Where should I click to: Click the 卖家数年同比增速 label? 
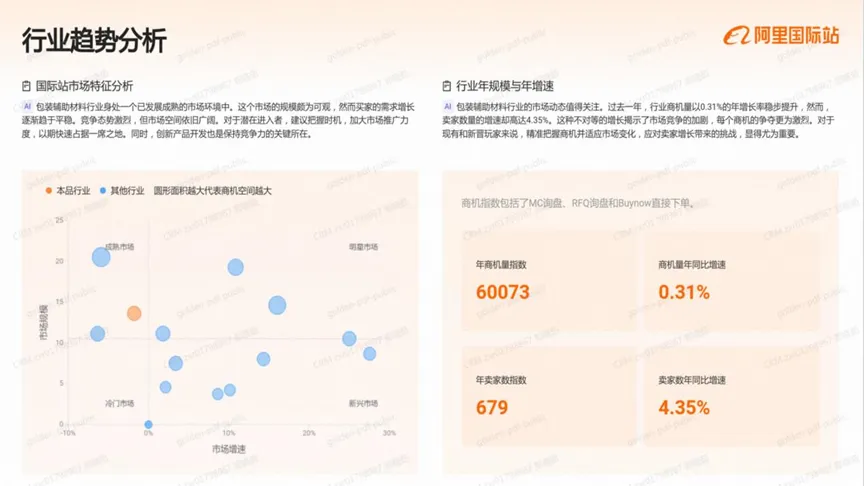pyautogui.click(x=692, y=380)
